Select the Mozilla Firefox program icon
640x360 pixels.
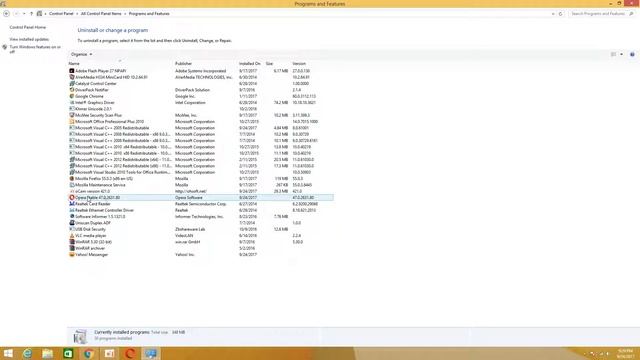click(x=72, y=178)
